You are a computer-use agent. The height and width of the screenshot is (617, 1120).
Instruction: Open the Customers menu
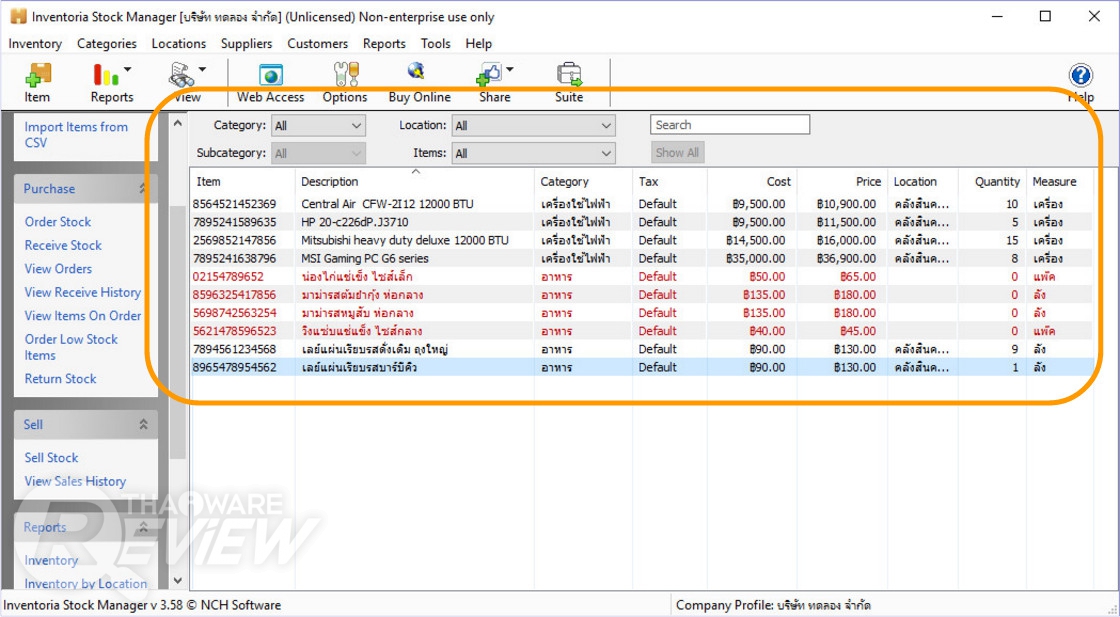pyautogui.click(x=317, y=44)
